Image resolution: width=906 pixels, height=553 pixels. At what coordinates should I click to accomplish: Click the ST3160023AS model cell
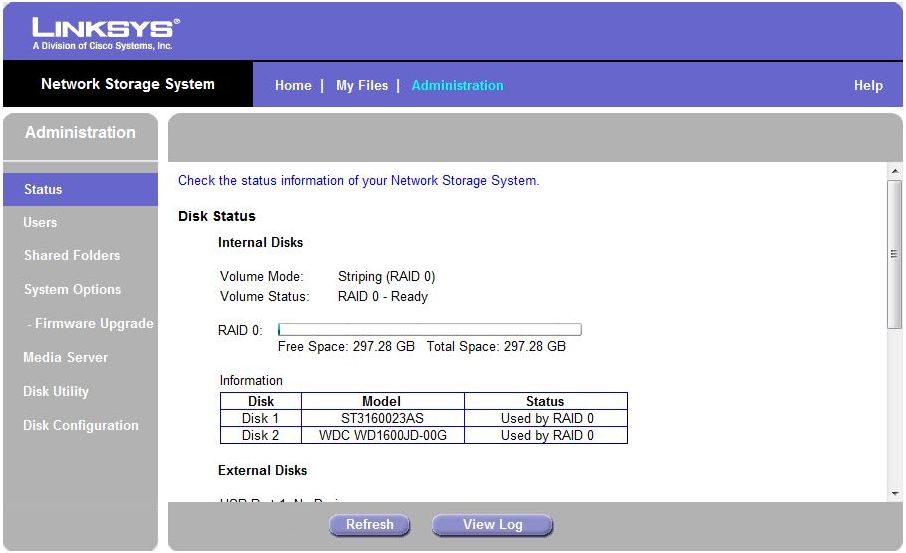coord(382,419)
